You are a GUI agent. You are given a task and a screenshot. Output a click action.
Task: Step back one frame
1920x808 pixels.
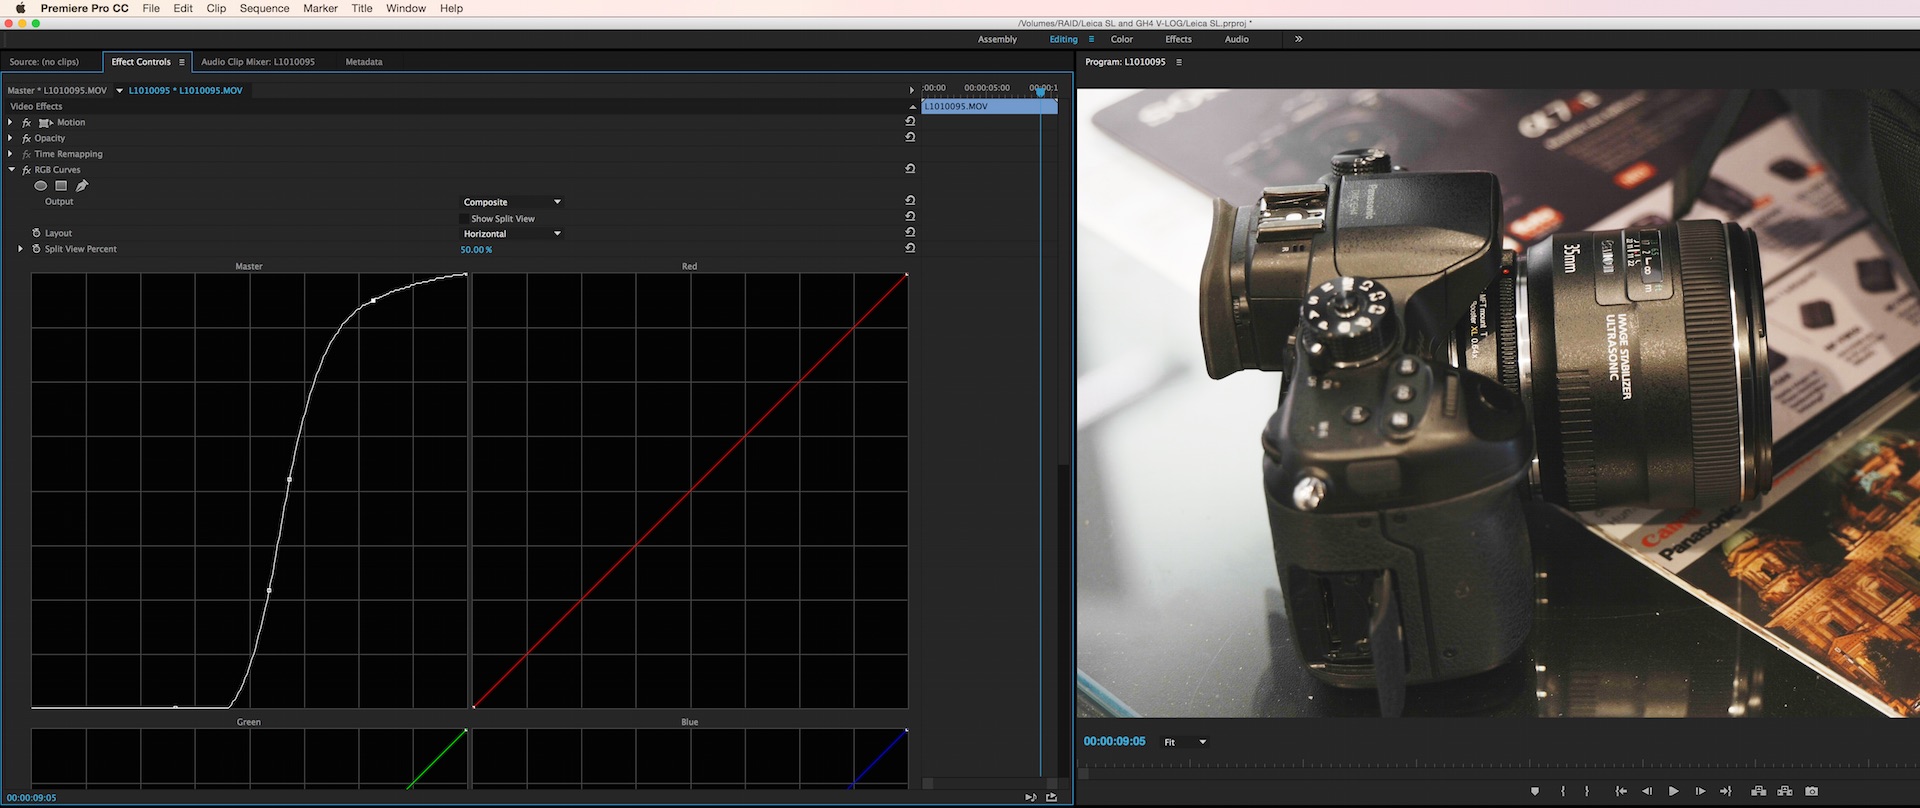(x=1647, y=791)
